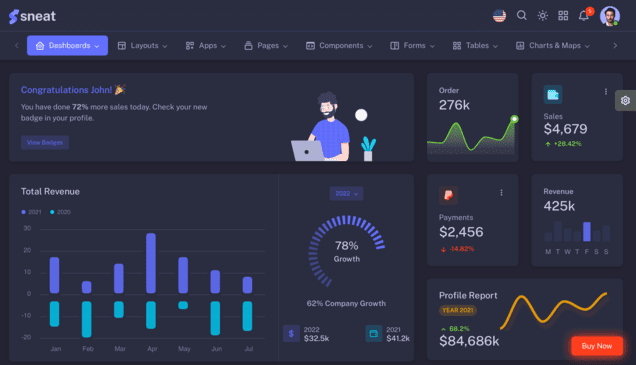Click the $4,679 sales value
The height and width of the screenshot is (365, 636).
coord(565,129)
